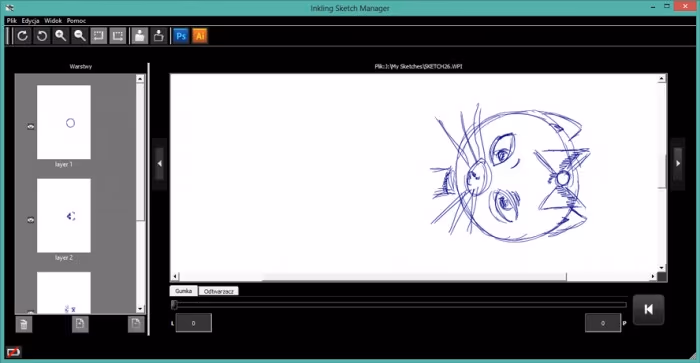The height and width of the screenshot is (363, 700).
Task: Click the highlighted folder import icon
Action: tap(140, 36)
